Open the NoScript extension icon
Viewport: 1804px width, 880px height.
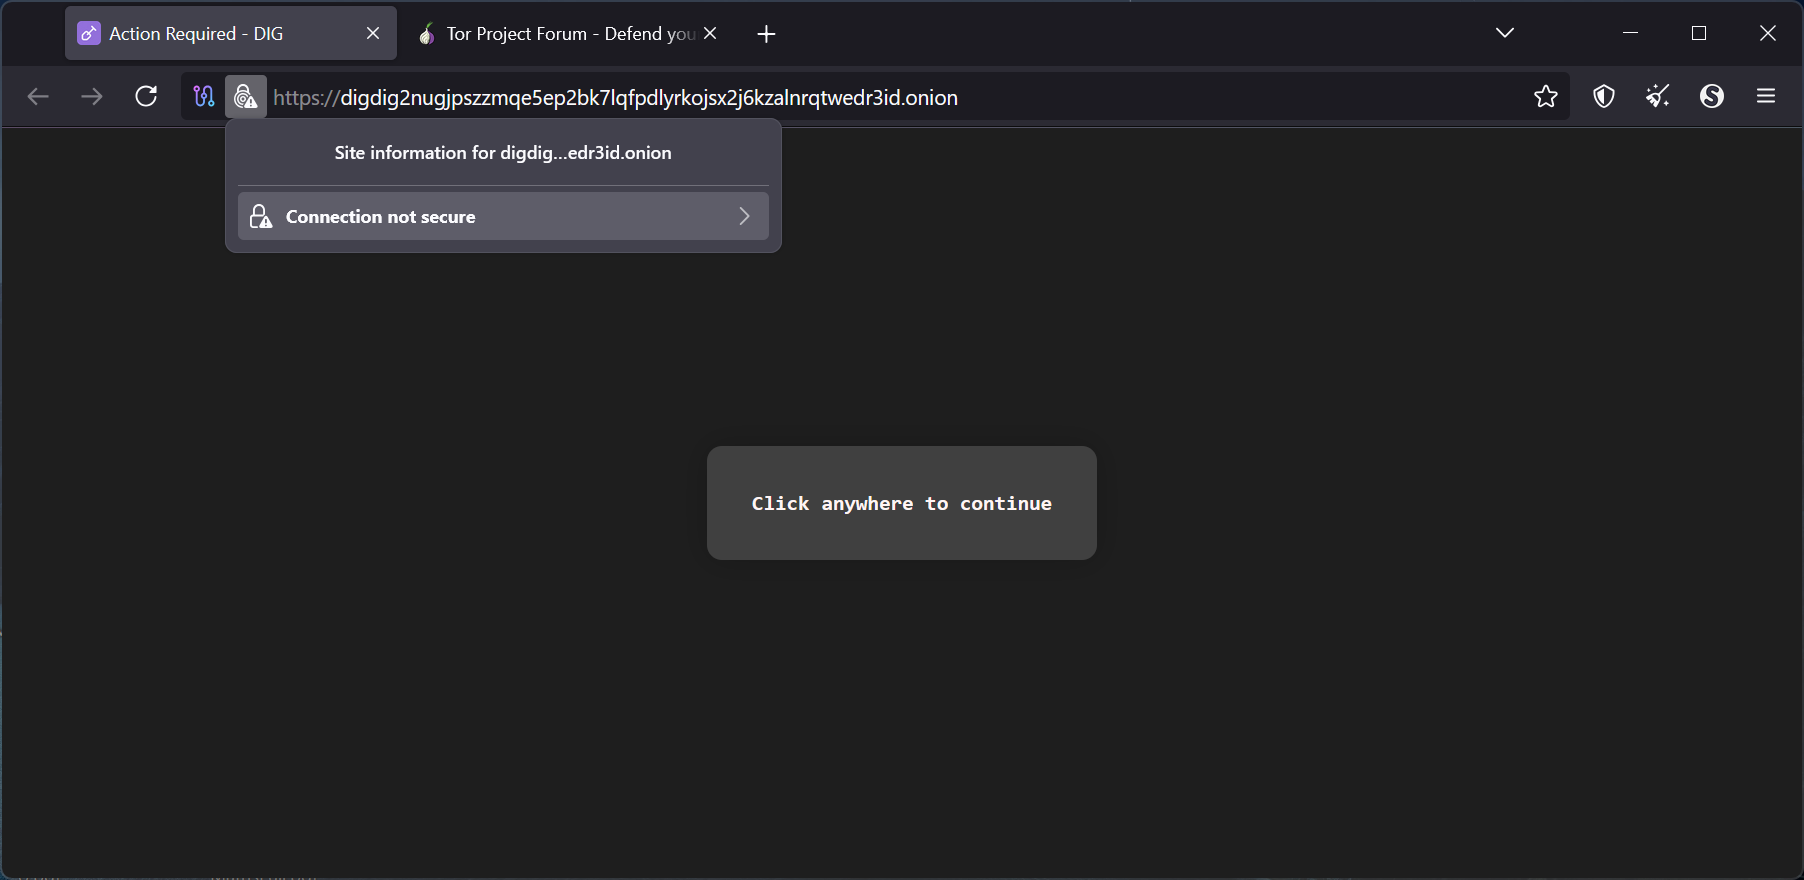coord(1712,97)
